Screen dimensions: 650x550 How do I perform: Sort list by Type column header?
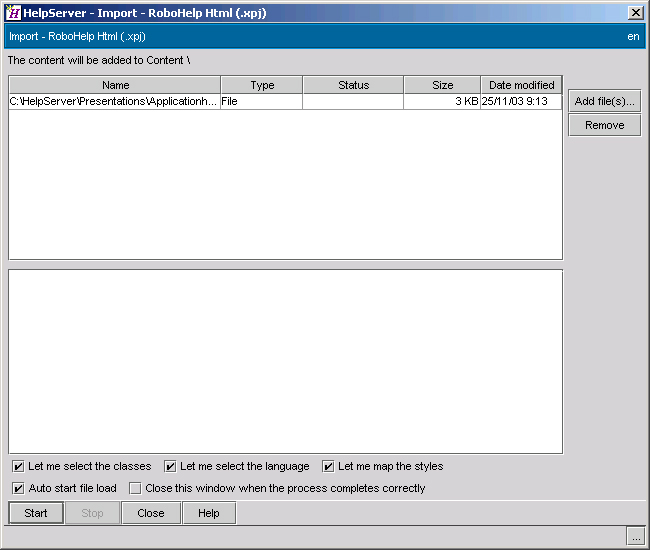click(262, 85)
